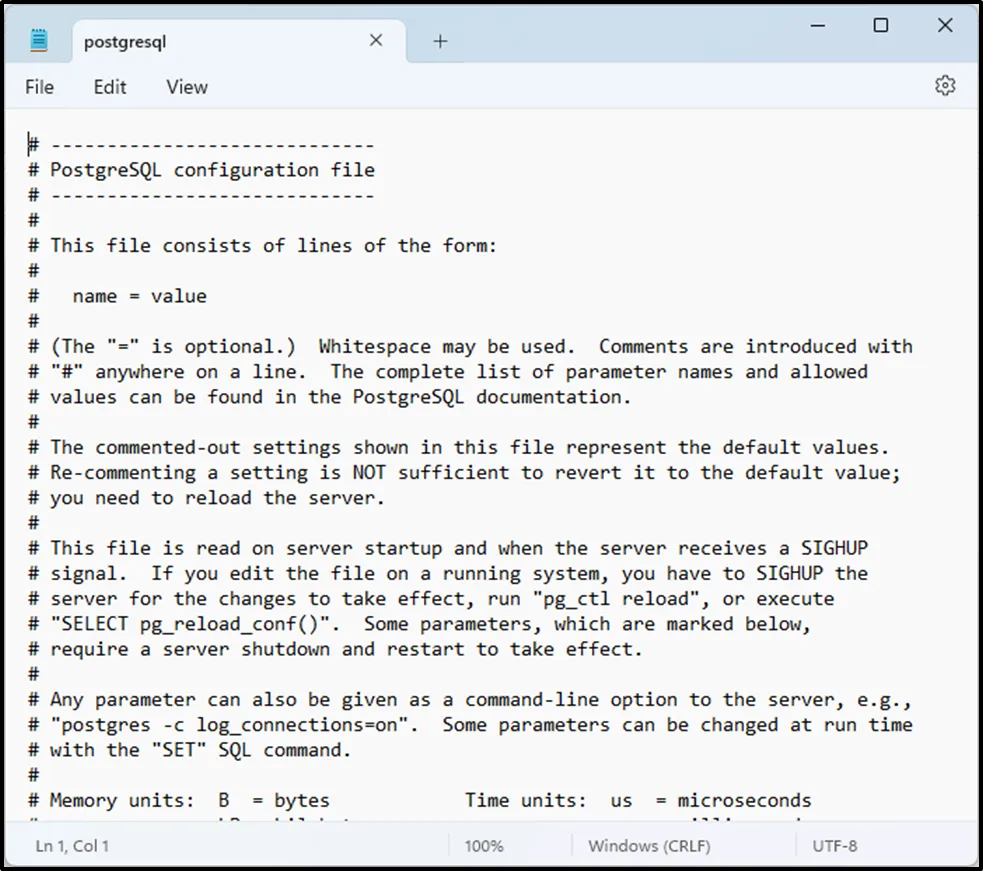Click the UTF-8 encoding indicator

coord(835,846)
